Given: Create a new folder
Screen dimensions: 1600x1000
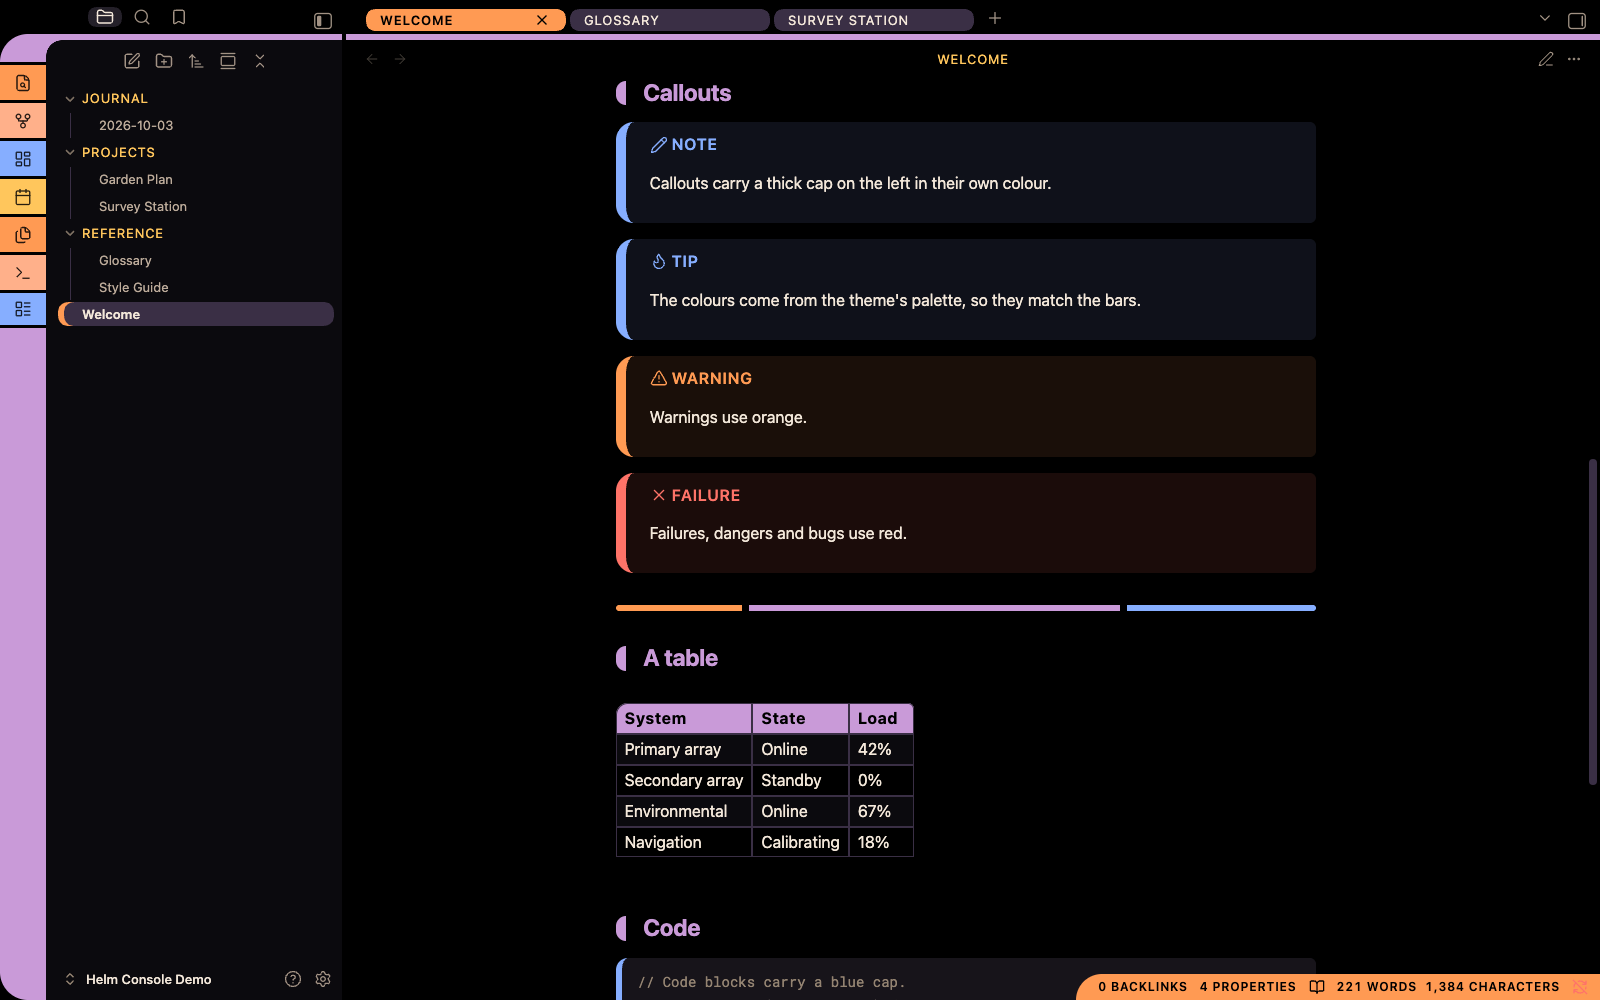Looking at the screenshot, I should (x=164, y=61).
